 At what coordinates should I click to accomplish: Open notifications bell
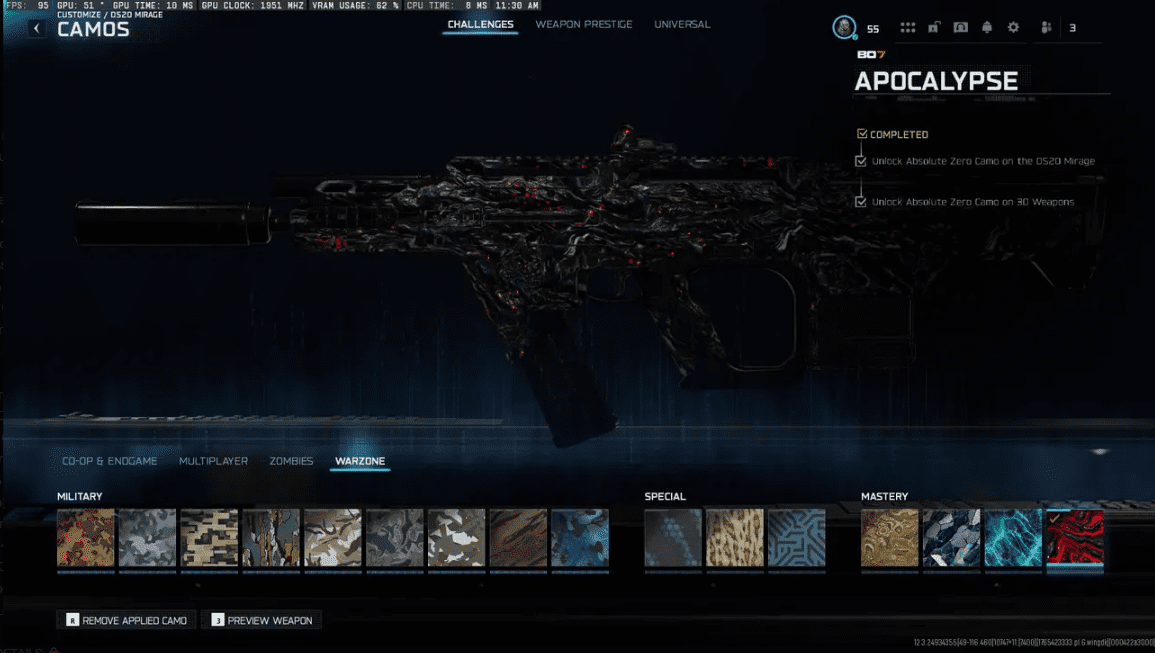[987, 28]
